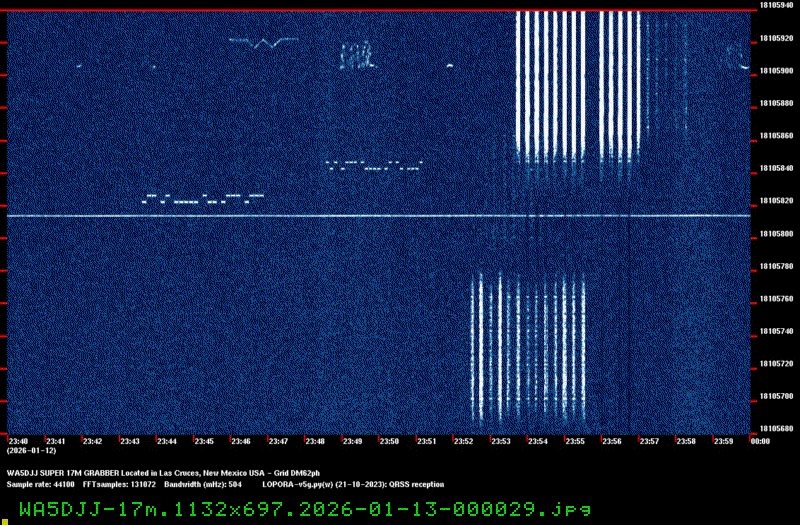Click the 18105940 frequency label
Screen dimensions: 800x525
coord(777,5)
